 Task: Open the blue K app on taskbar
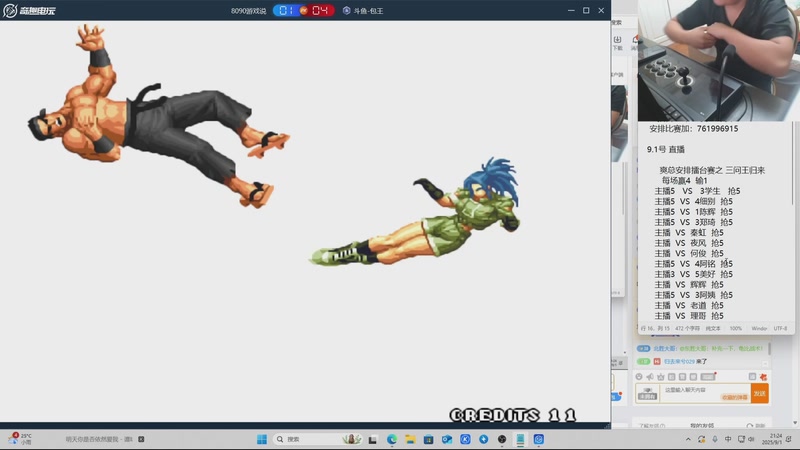coord(465,439)
